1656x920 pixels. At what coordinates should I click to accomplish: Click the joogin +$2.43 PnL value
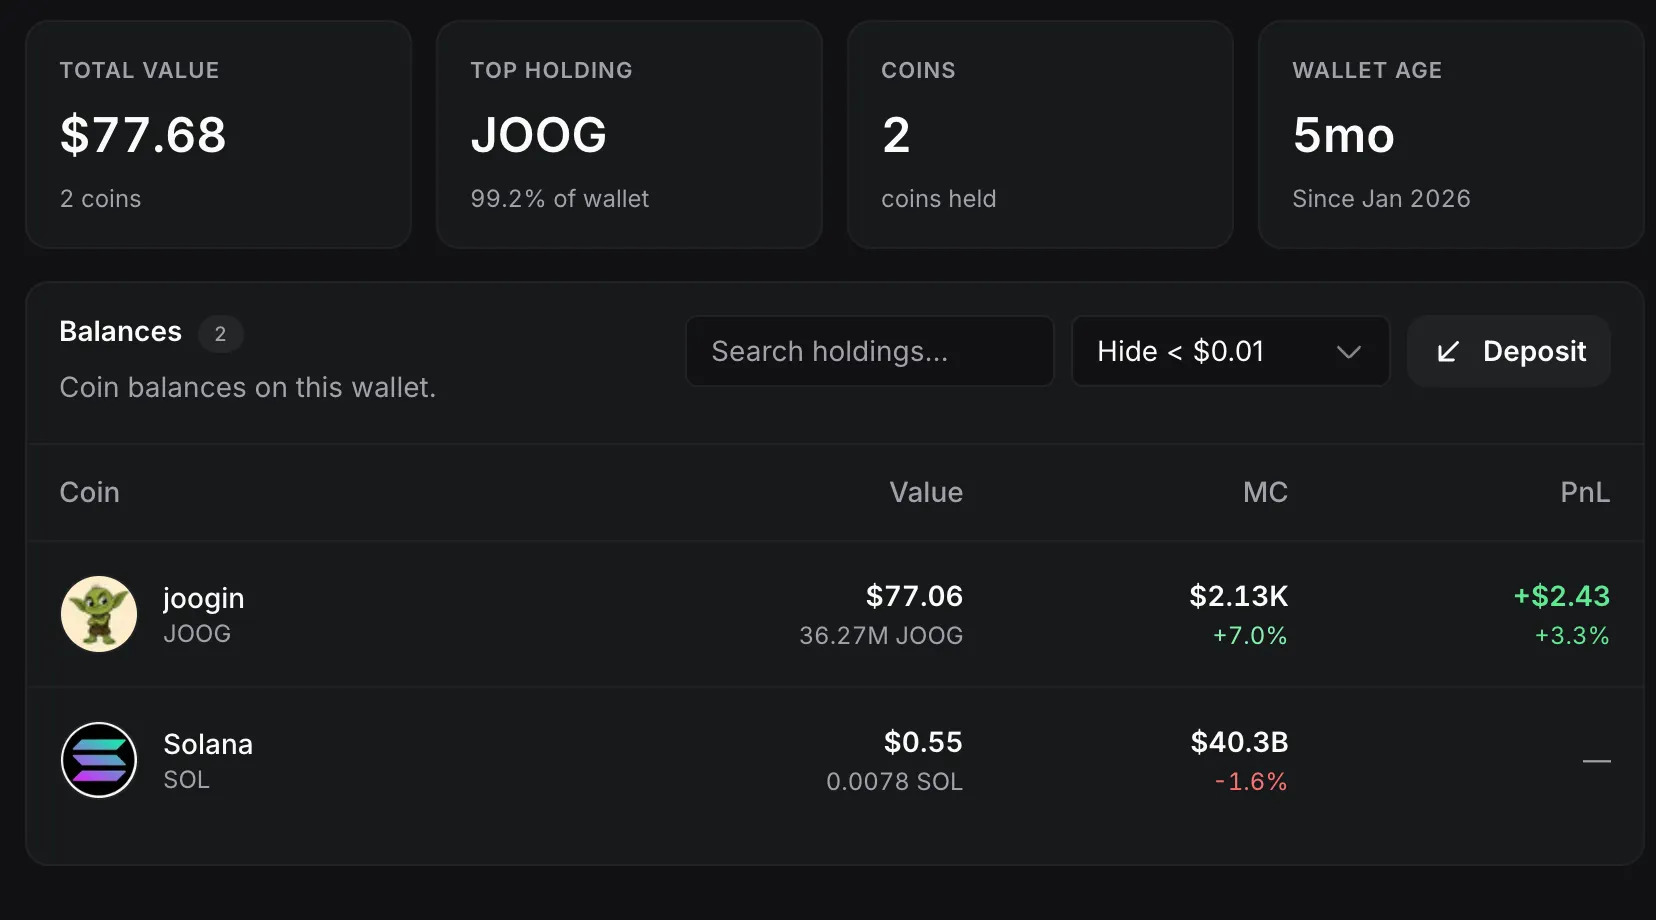[1561, 596]
